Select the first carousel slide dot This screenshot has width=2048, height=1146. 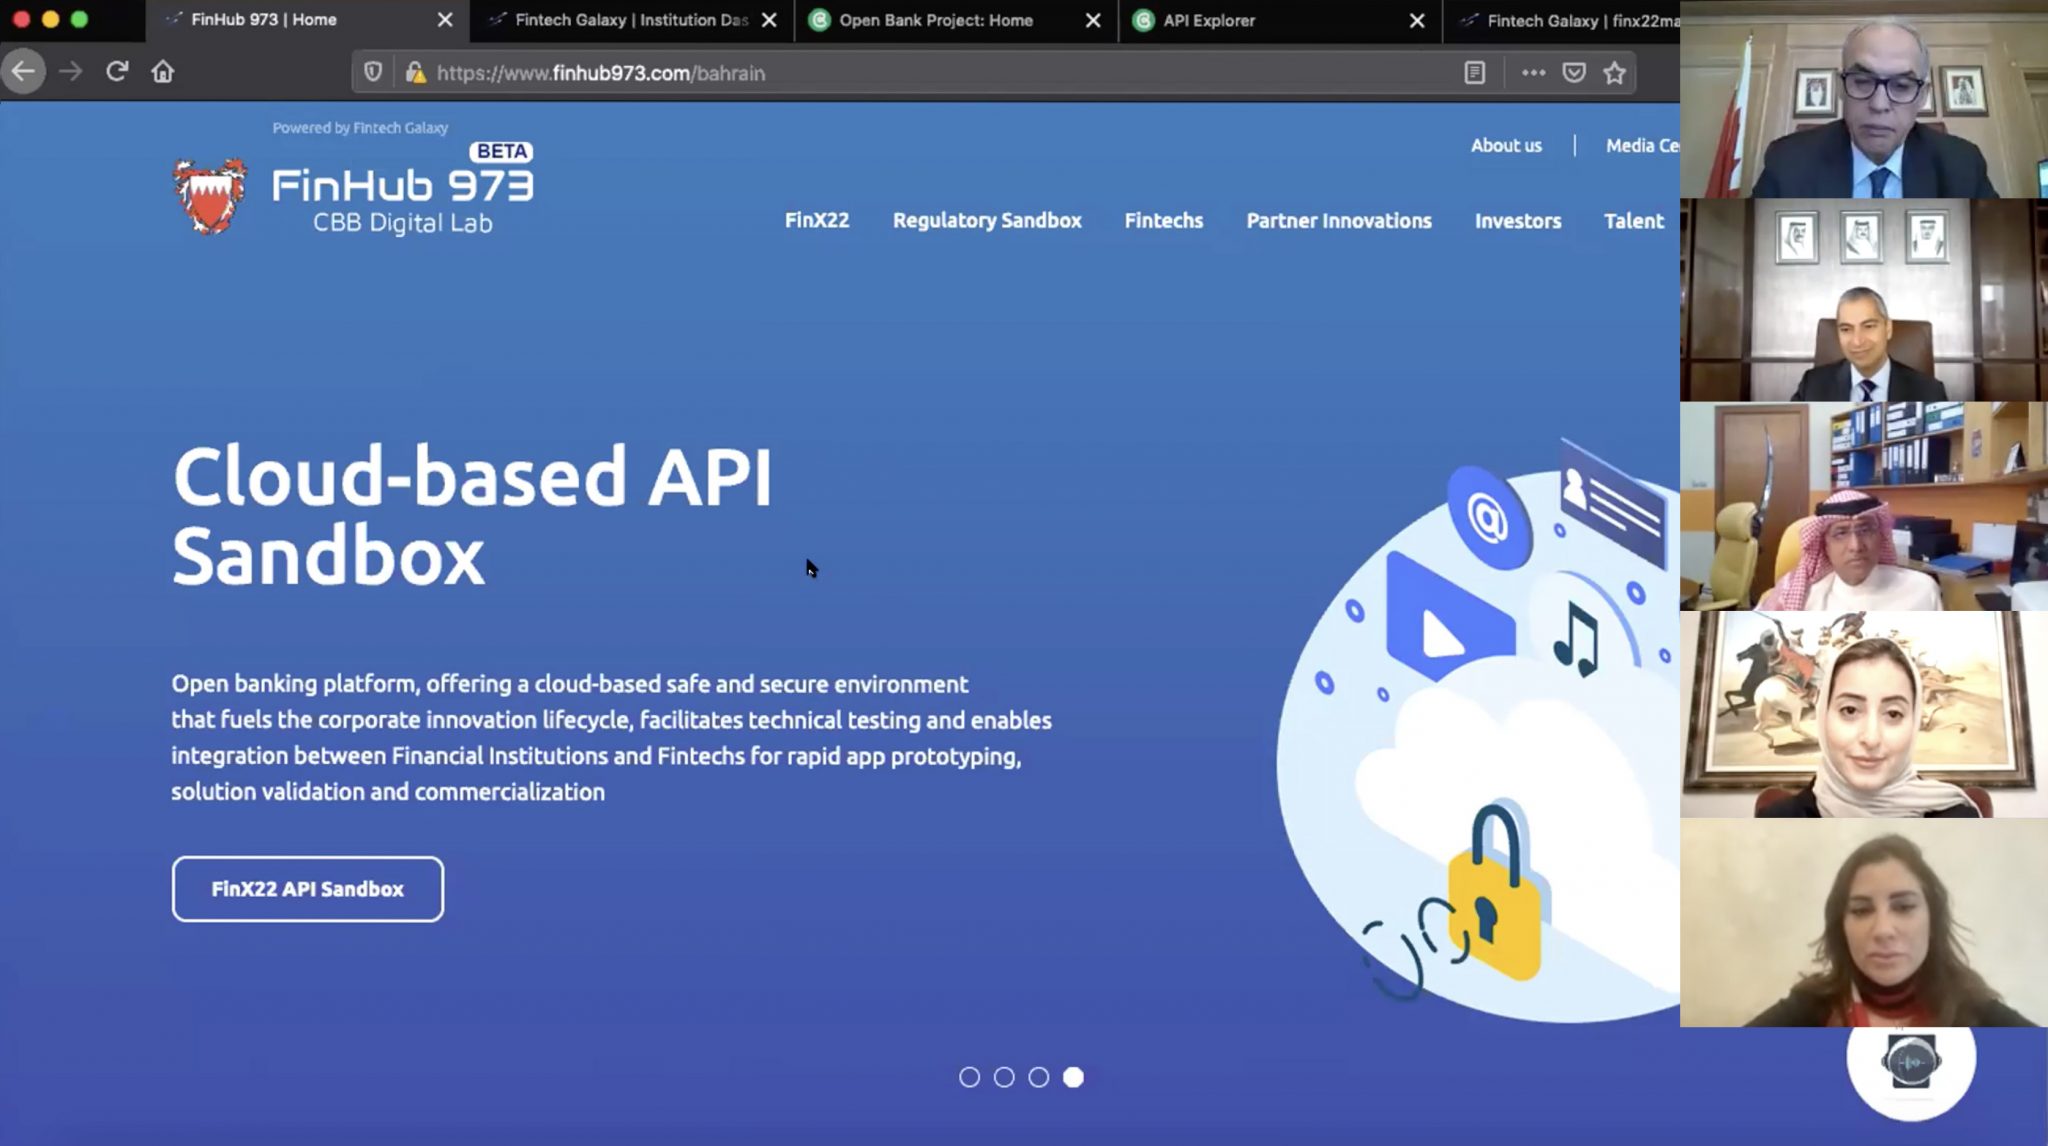pyautogui.click(x=969, y=1077)
